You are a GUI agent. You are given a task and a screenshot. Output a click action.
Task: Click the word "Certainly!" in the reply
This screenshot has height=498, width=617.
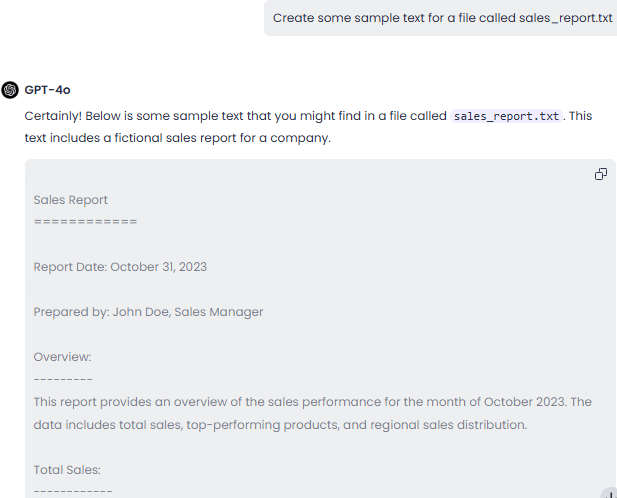click(53, 116)
